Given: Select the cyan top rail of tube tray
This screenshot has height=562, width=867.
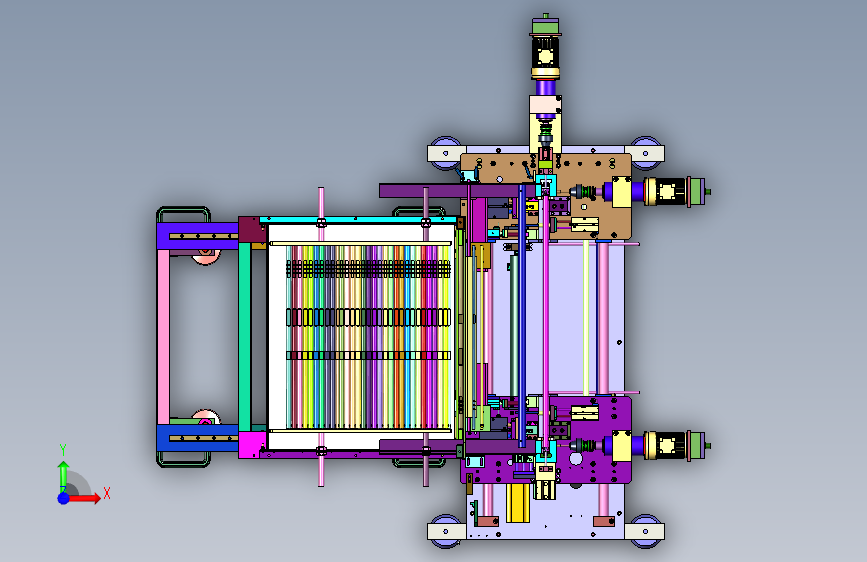Looking at the screenshot, I should click(x=359, y=220).
